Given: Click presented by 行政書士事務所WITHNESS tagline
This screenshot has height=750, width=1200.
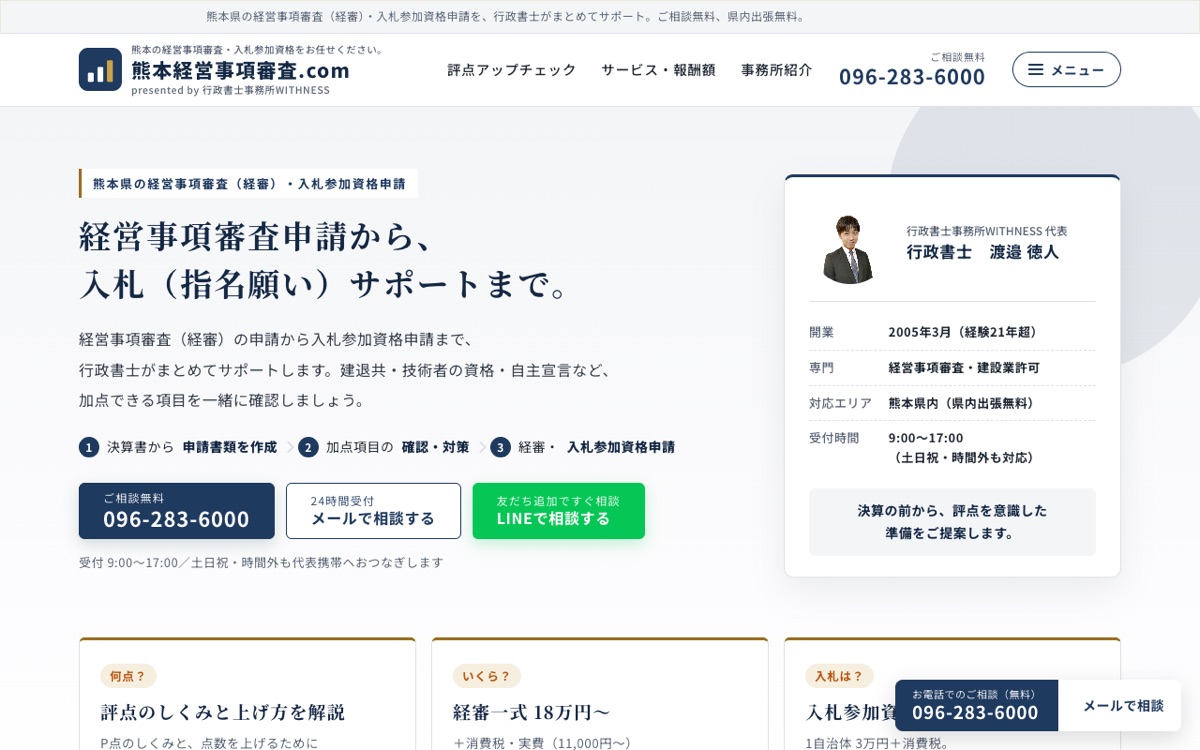Looking at the screenshot, I should pyautogui.click(x=230, y=90).
